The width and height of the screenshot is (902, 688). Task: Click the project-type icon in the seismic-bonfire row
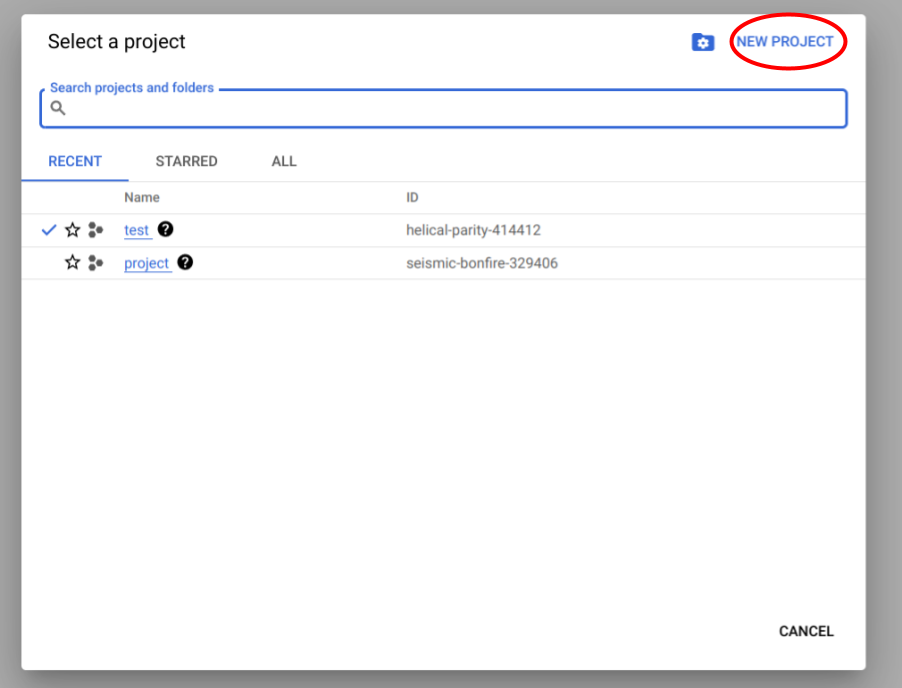(x=95, y=263)
